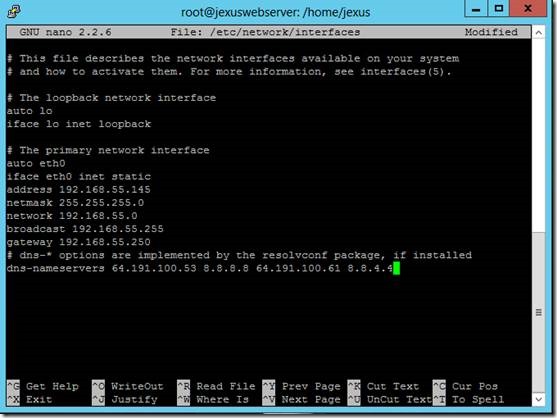Click the ^O WriteOut shortcut
The width and height of the screenshot is (557, 418).
pos(128,386)
